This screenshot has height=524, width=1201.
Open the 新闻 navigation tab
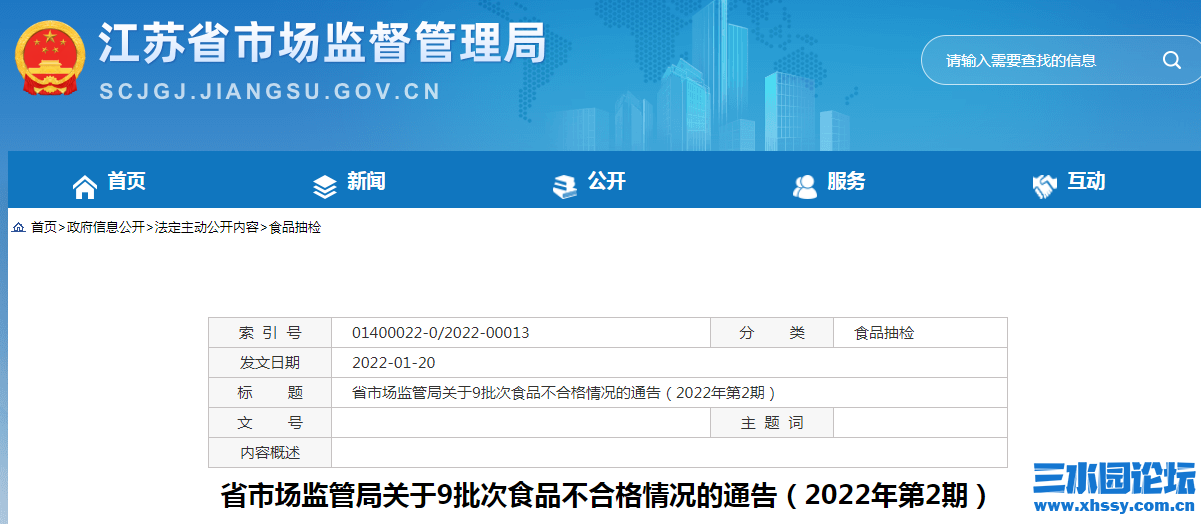point(367,182)
